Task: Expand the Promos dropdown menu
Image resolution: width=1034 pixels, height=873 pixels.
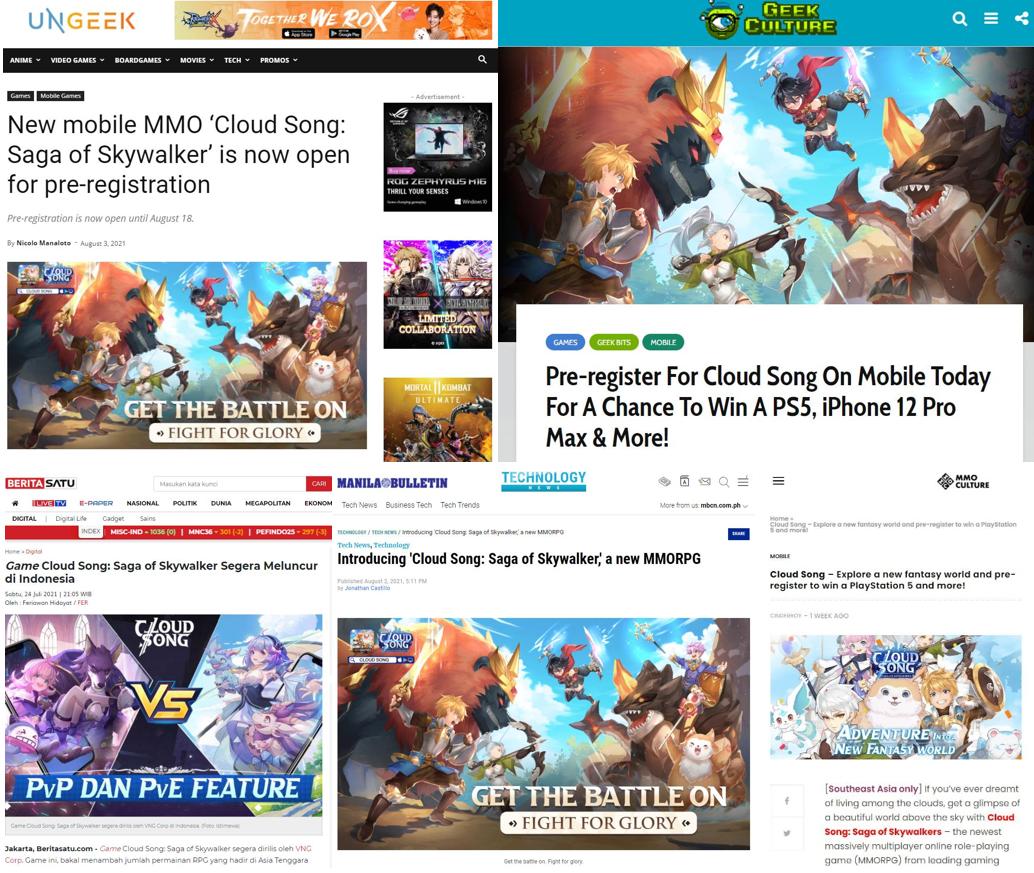Action: pos(278,60)
